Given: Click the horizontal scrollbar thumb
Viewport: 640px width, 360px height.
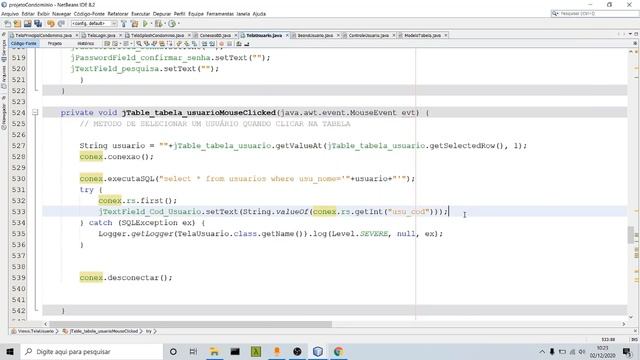Looking at the screenshot, I should point(191,324).
